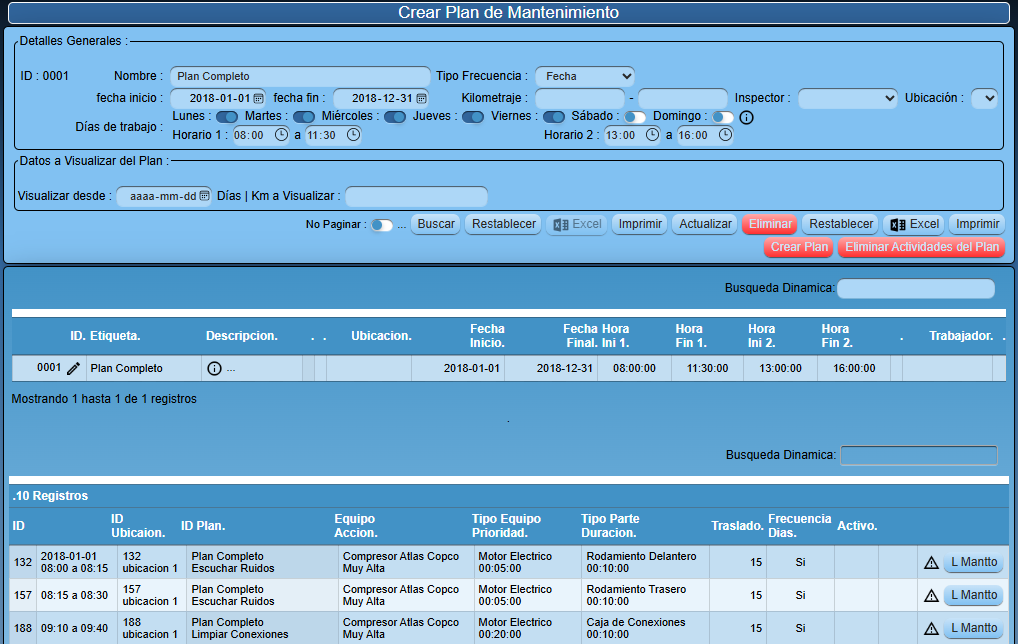Click clock icon beside 11:30 time field
The height and width of the screenshot is (644, 1018).
click(353, 135)
